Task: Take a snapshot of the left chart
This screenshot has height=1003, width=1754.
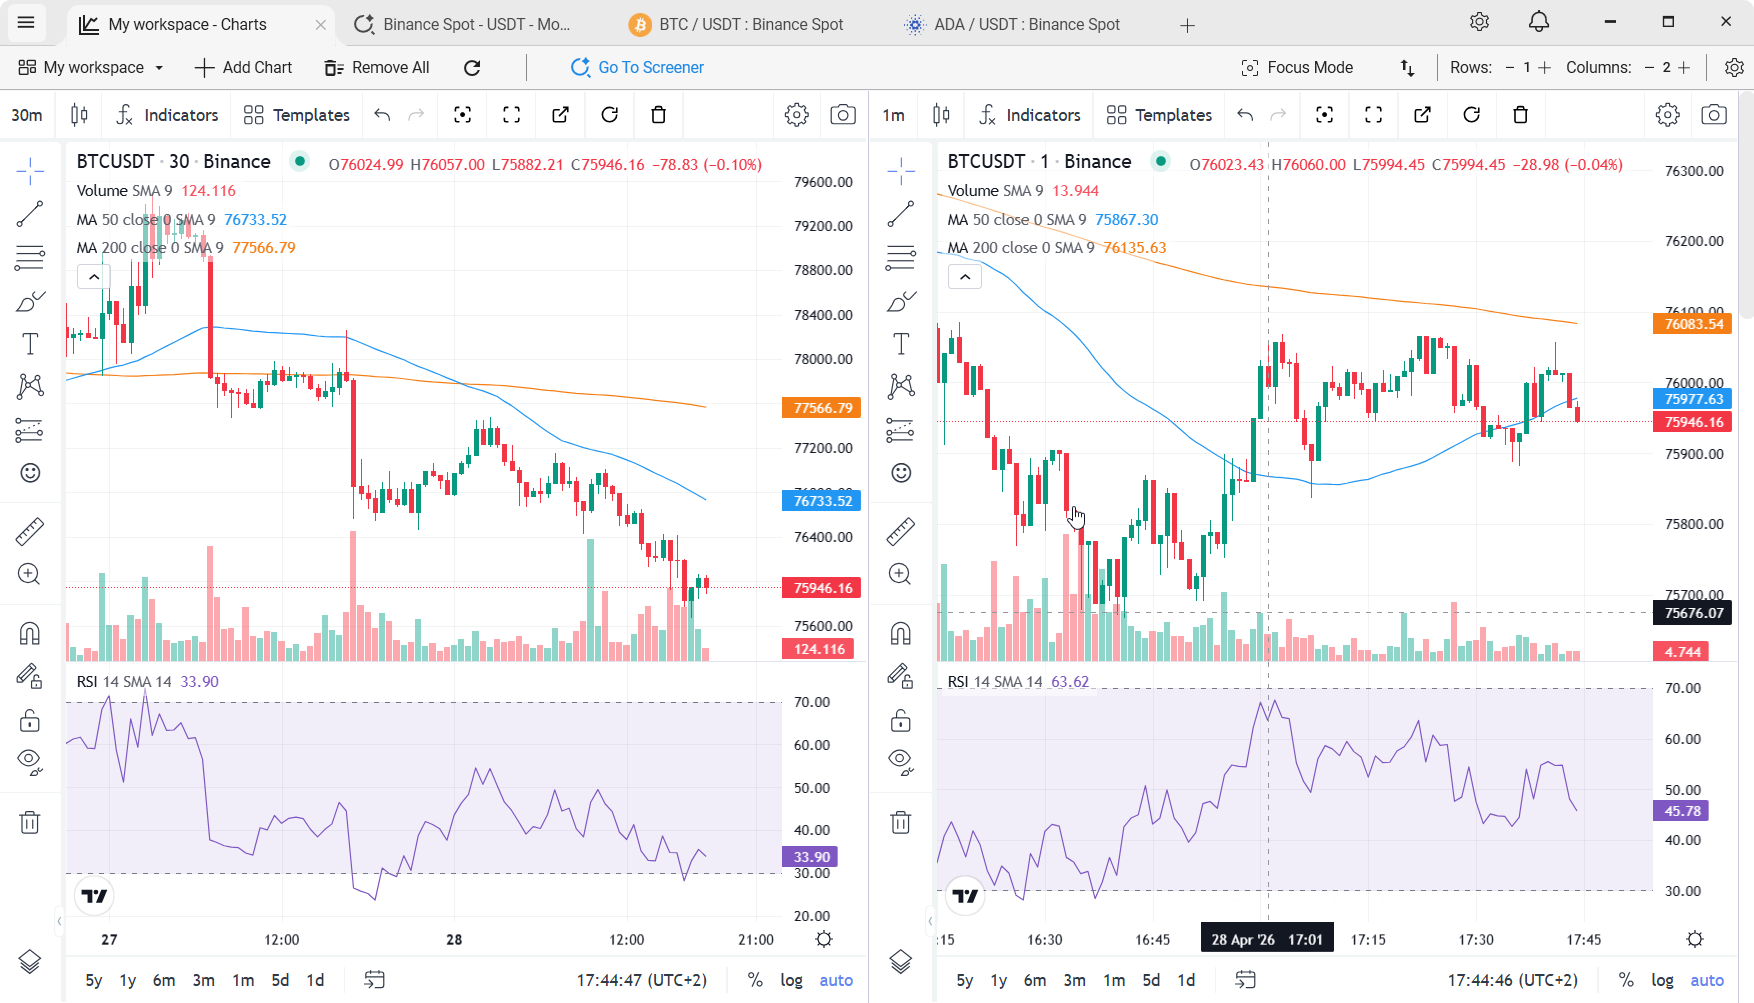Action: point(843,115)
